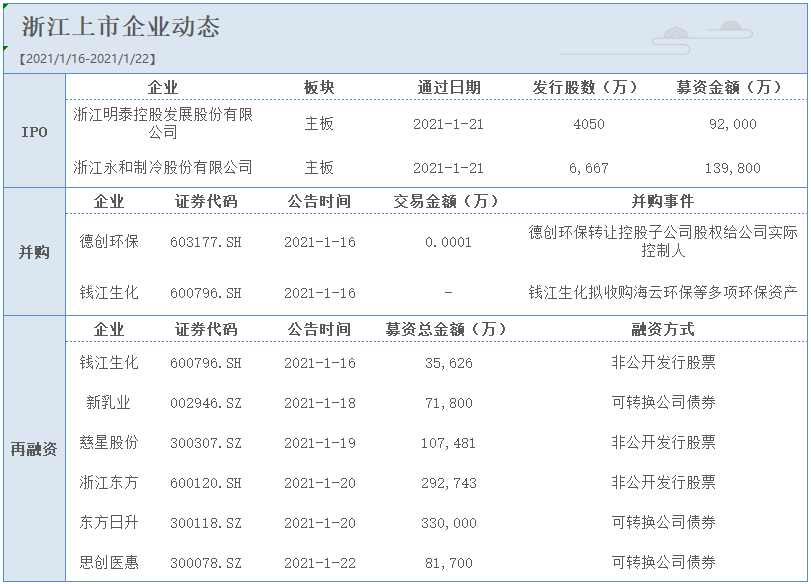Select the 35,626 financing amount
This screenshot has height=584, width=811.
coord(448,363)
